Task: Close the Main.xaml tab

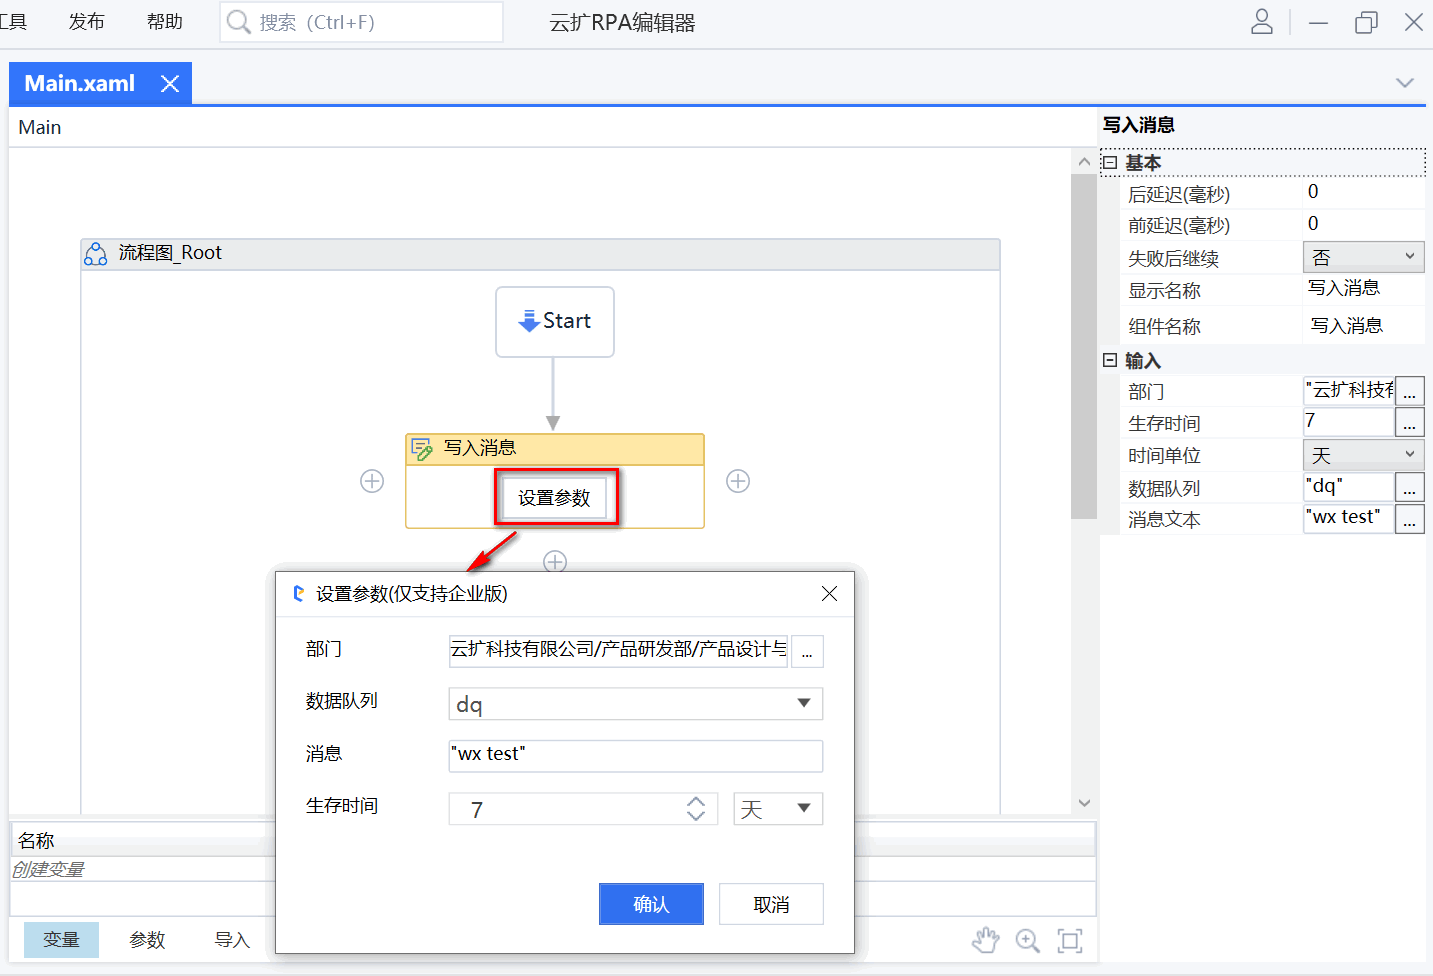Action: pyautogui.click(x=170, y=84)
